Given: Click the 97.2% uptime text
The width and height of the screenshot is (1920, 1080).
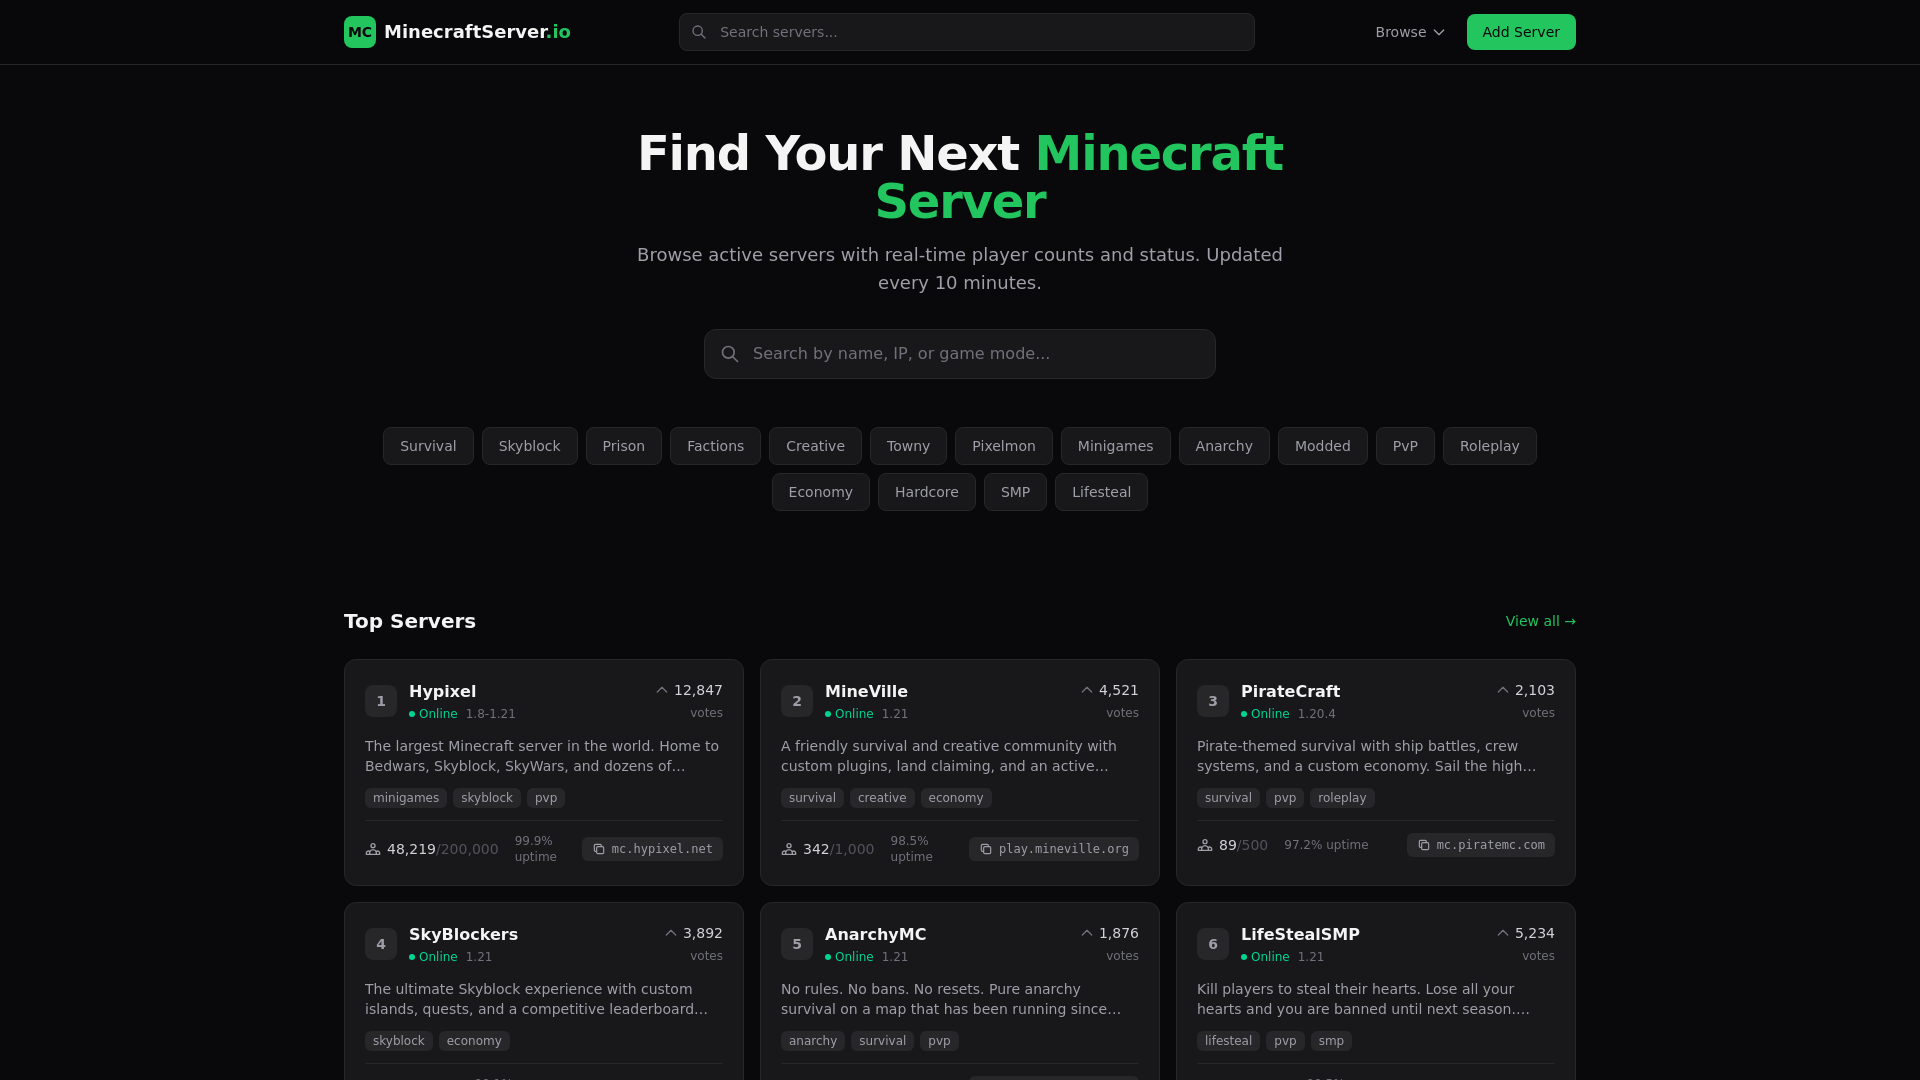Looking at the screenshot, I should click(x=1326, y=845).
